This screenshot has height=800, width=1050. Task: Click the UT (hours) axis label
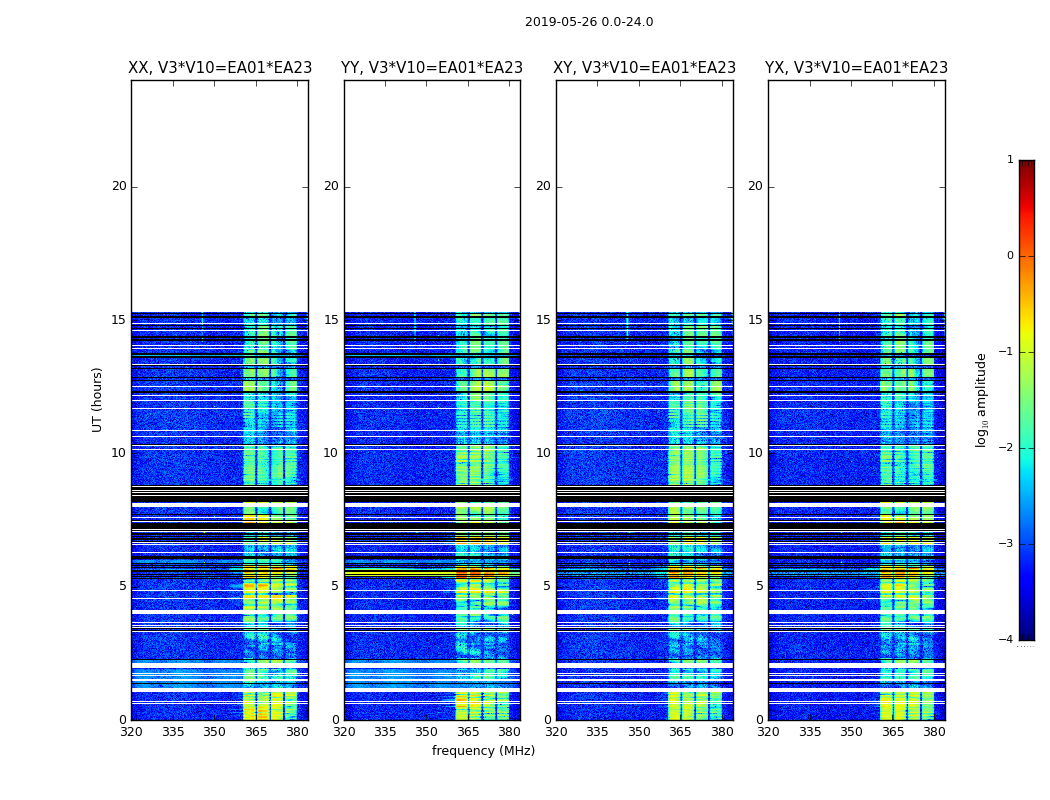click(x=97, y=400)
